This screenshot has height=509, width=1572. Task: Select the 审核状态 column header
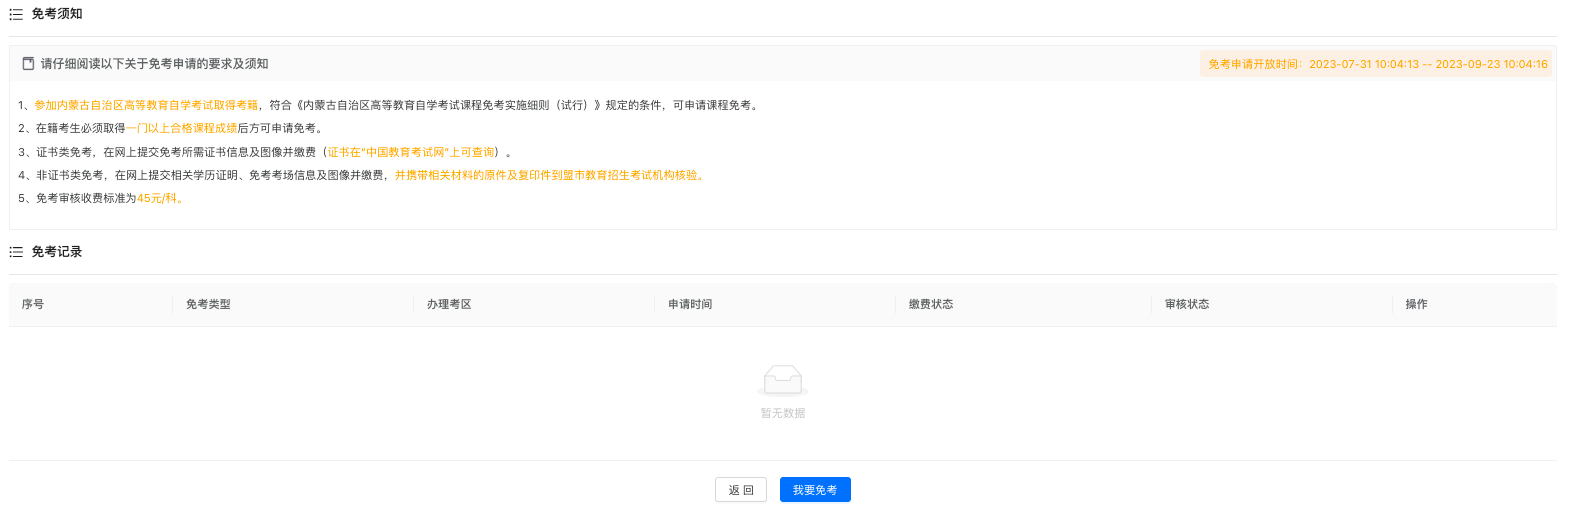tap(1187, 304)
